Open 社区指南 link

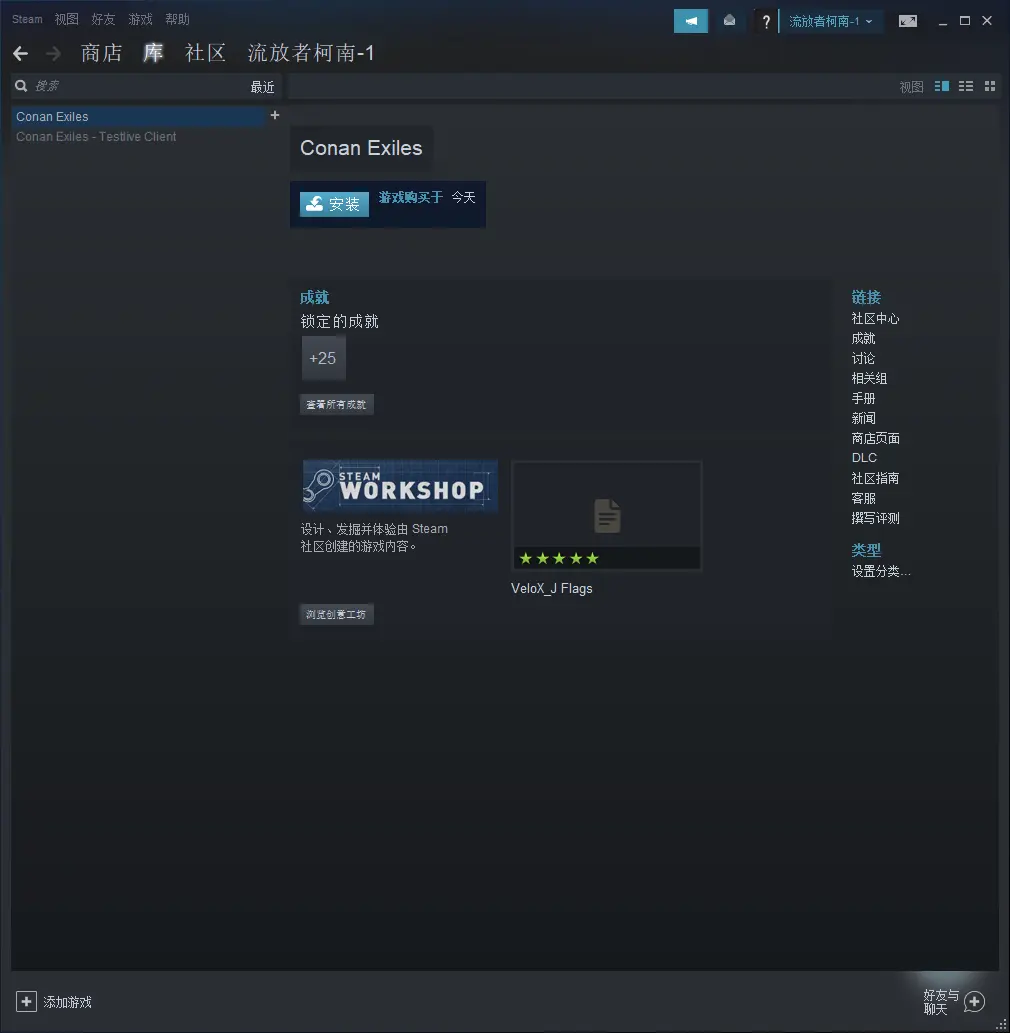point(876,478)
